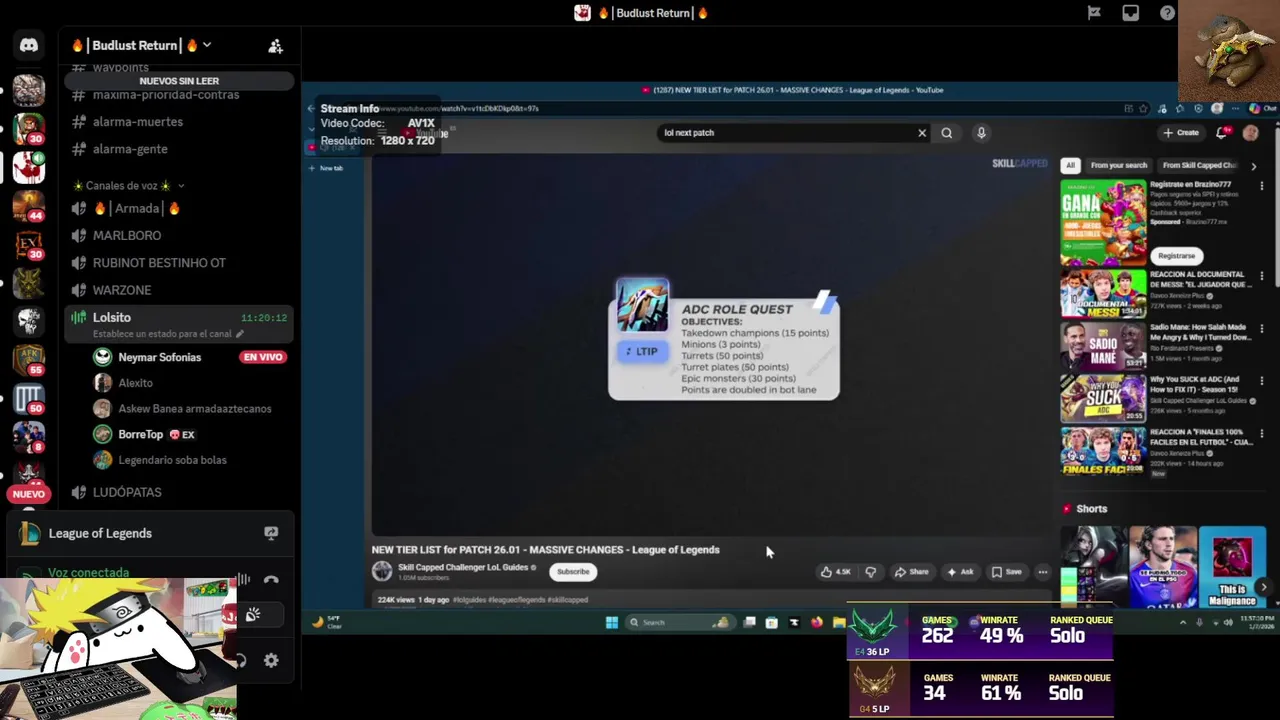Viewport: 1280px width, 720px height.
Task: Click the Registrarse sponsored ad button
Action: point(1176,256)
